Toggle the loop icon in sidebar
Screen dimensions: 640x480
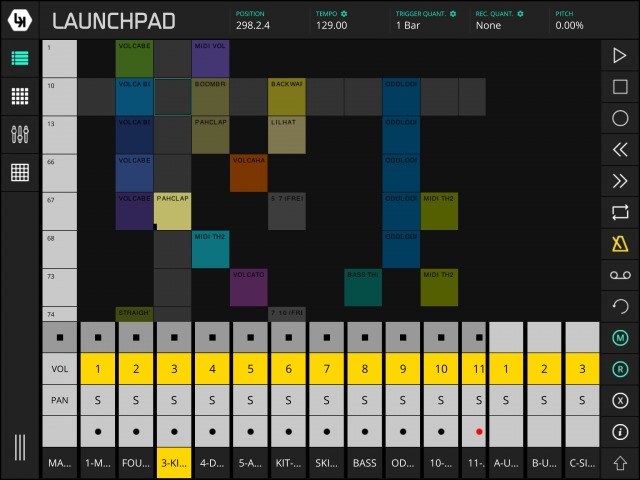619,211
